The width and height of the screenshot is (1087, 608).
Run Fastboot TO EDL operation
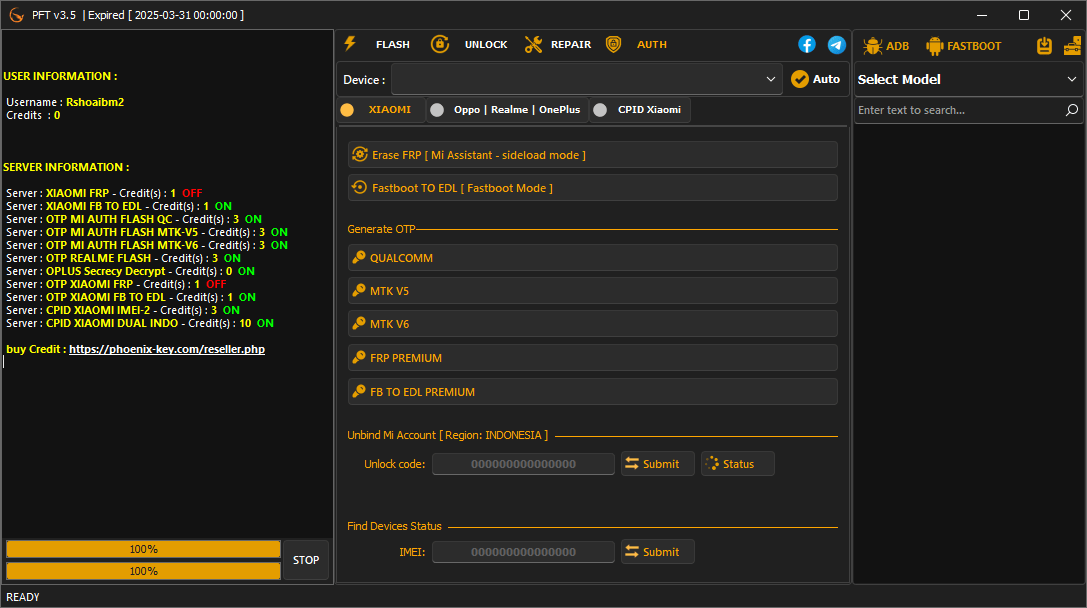click(592, 187)
